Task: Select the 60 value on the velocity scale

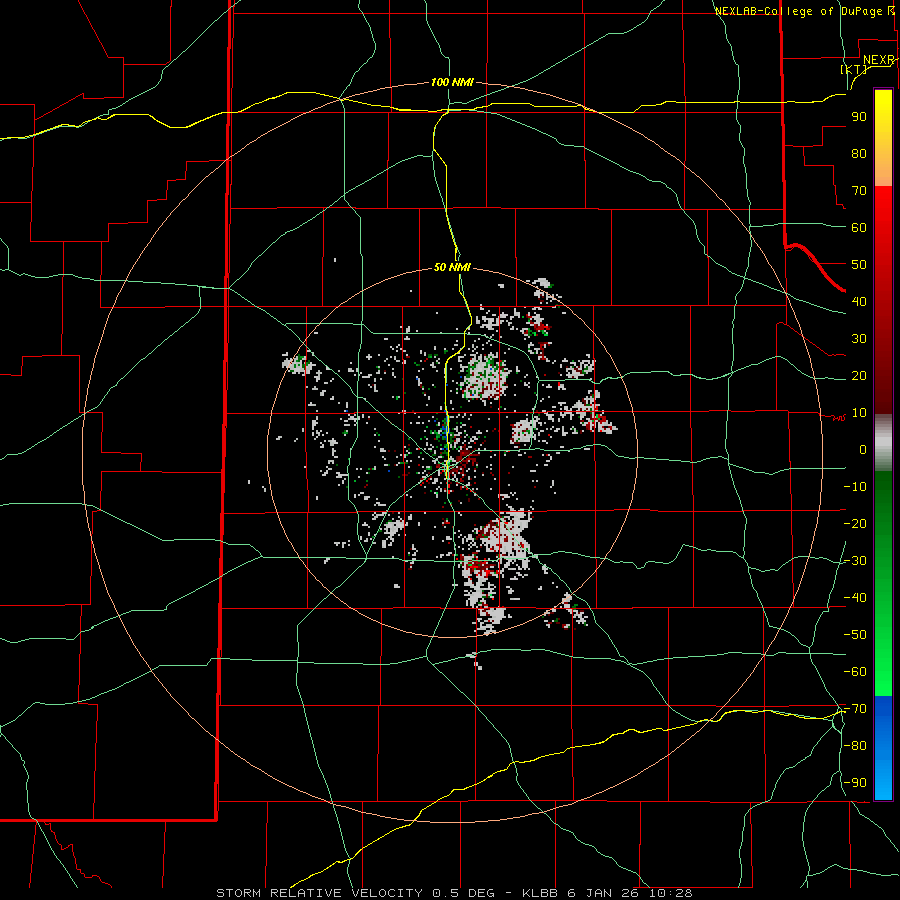Action: pos(859,228)
